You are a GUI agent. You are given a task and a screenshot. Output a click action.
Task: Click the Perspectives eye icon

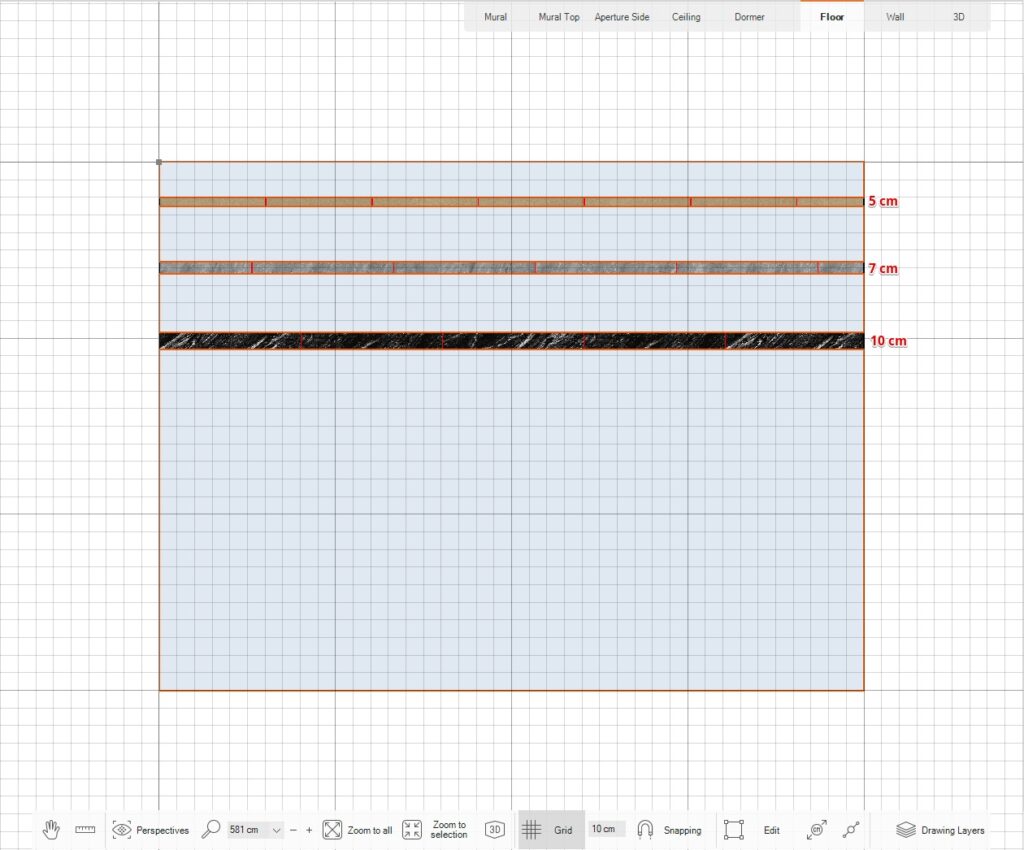[x=122, y=830]
